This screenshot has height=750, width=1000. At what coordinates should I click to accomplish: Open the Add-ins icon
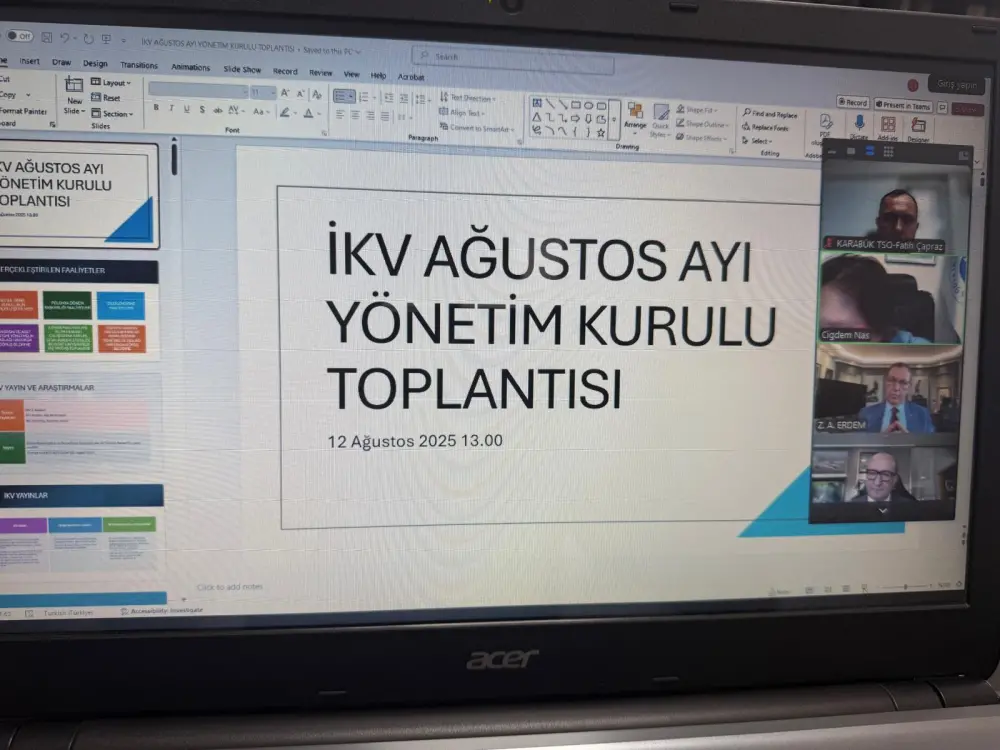(888, 125)
